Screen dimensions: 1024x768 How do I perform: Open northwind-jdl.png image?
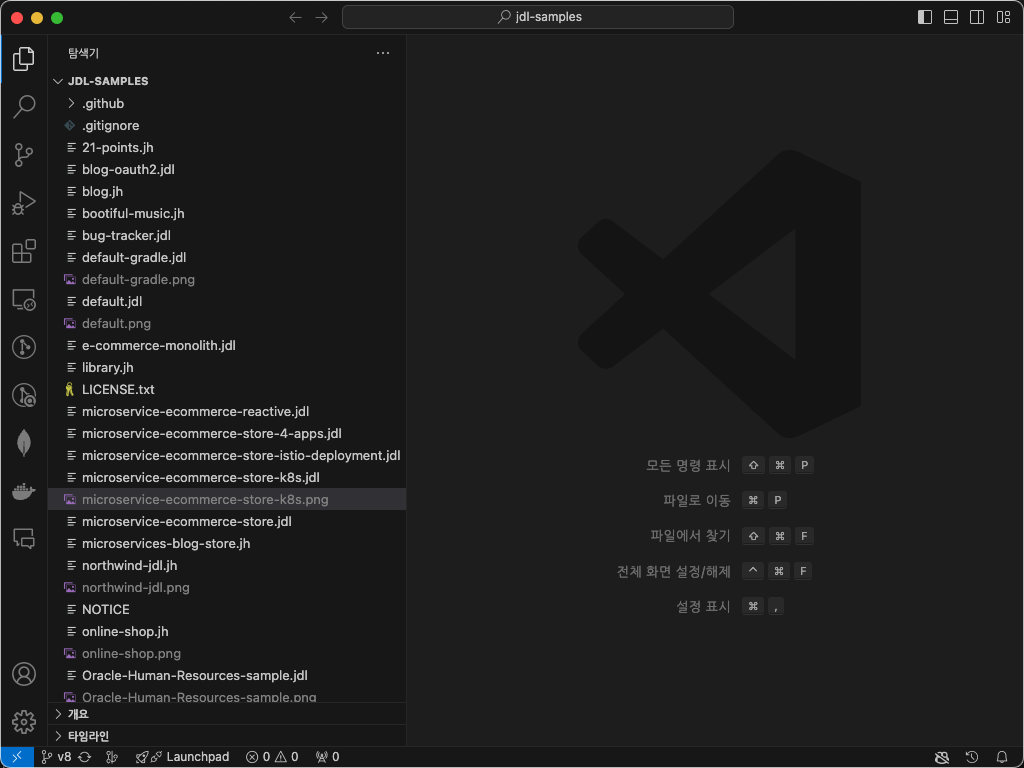pyautogui.click(x=227, y=587)
